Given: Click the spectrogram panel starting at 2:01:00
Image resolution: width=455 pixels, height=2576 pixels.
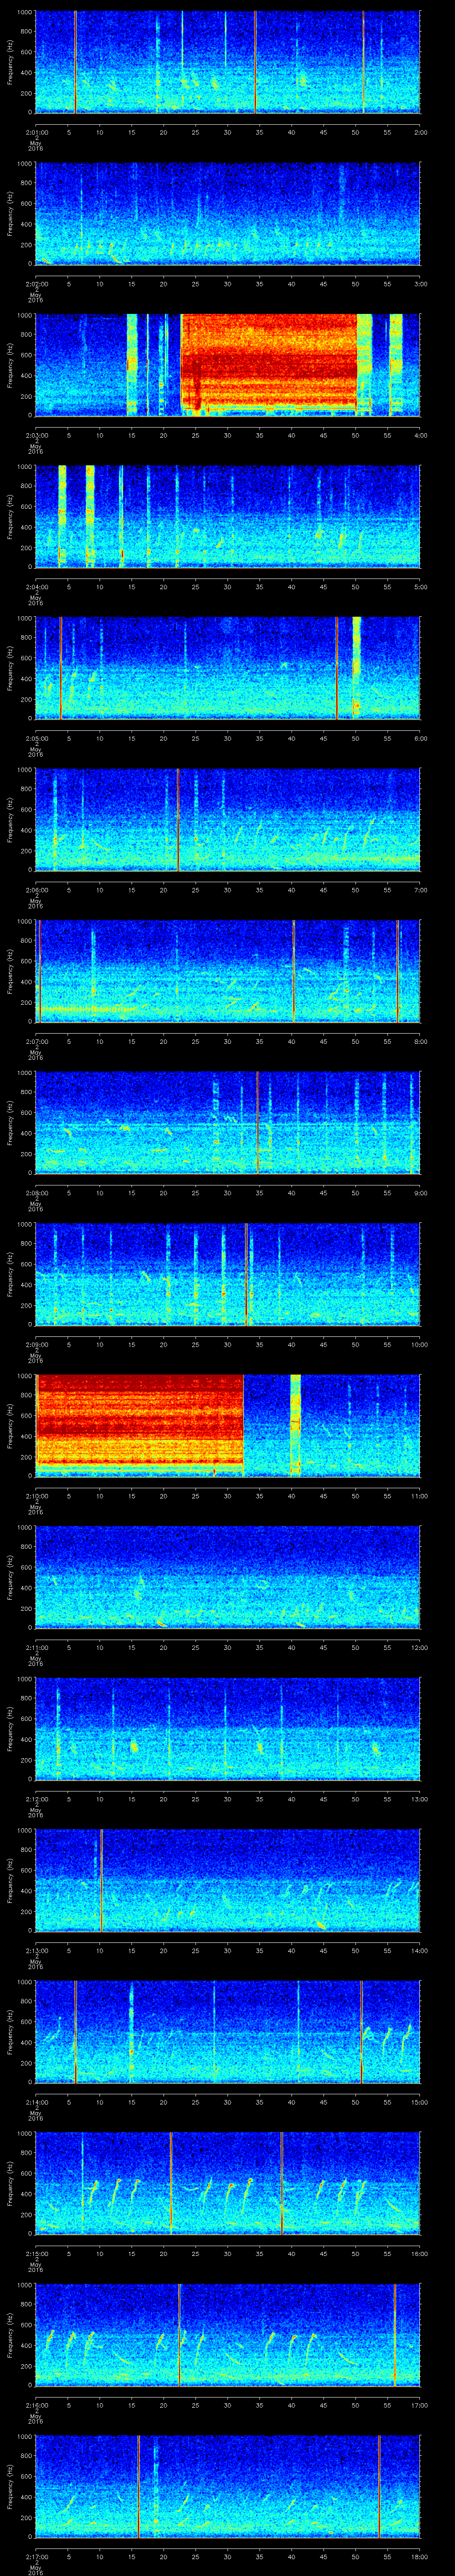Looking at the screenshot, I should tap(228, 62).
